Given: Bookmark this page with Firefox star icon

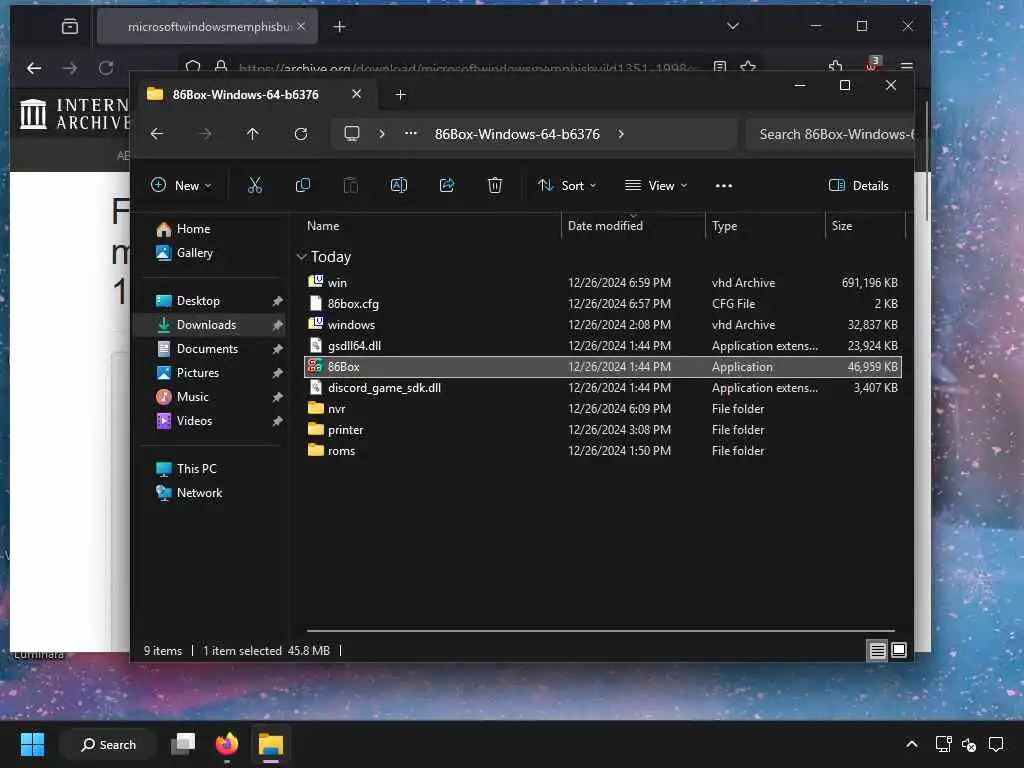Looking at the screenshot, I should (x=748, y=67).
